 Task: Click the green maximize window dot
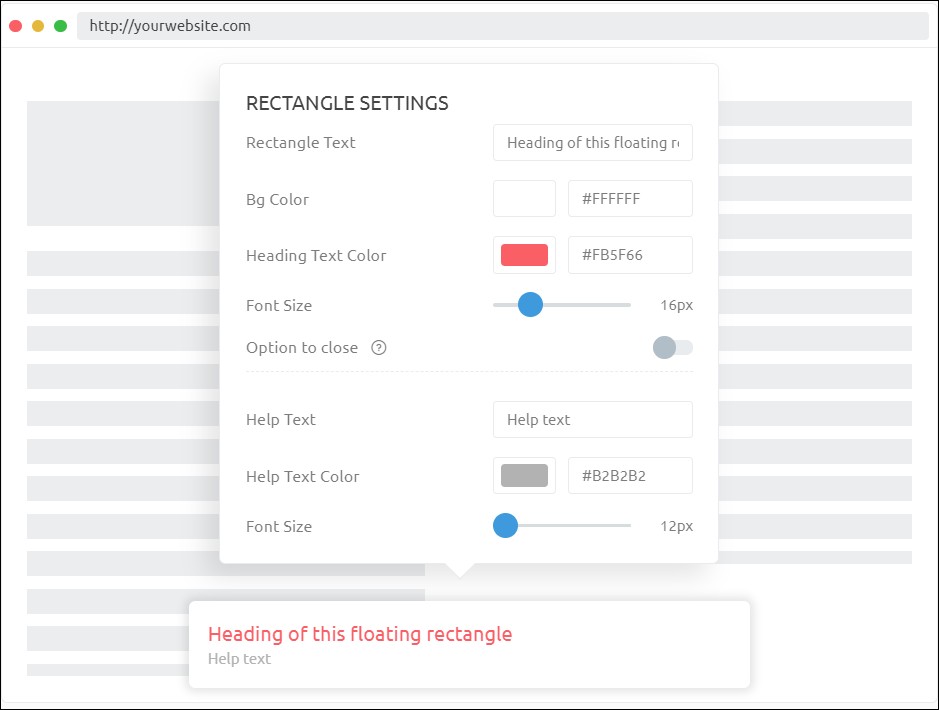click(60, 26)
